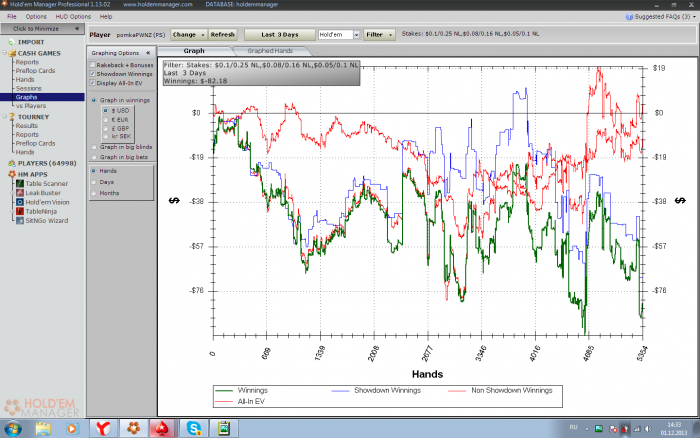Select Graph in big bets option
This screenshot has height=438, width=700.
coord(94,157)
